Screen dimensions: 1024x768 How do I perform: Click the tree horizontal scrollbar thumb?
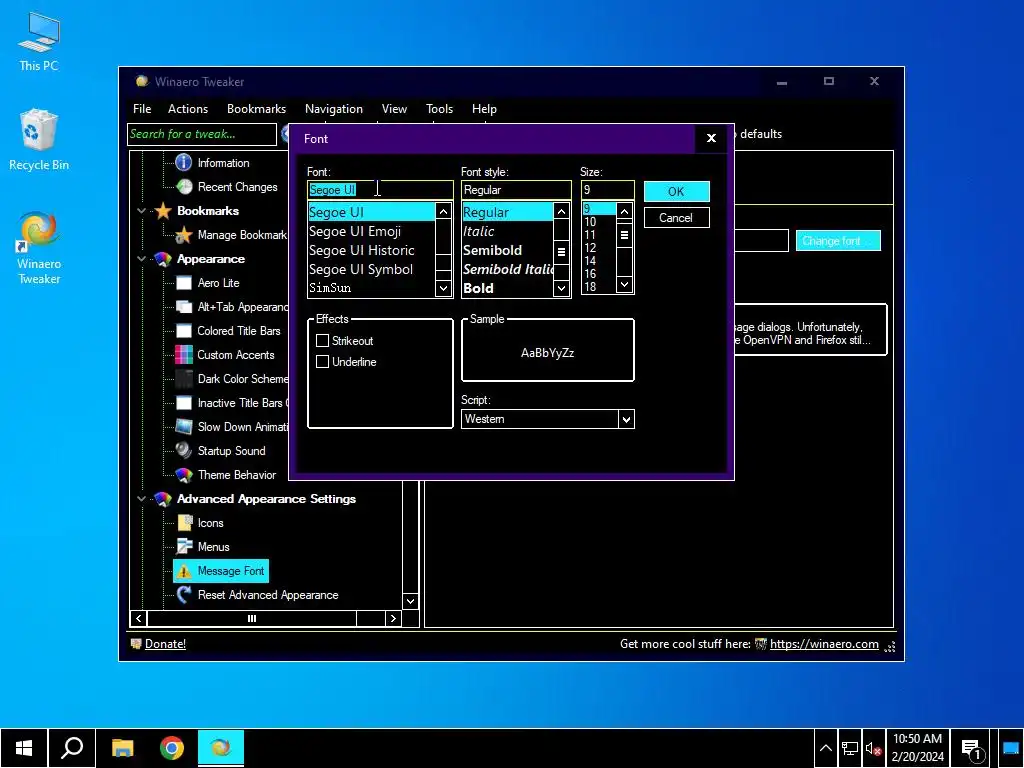click(252, 618)
